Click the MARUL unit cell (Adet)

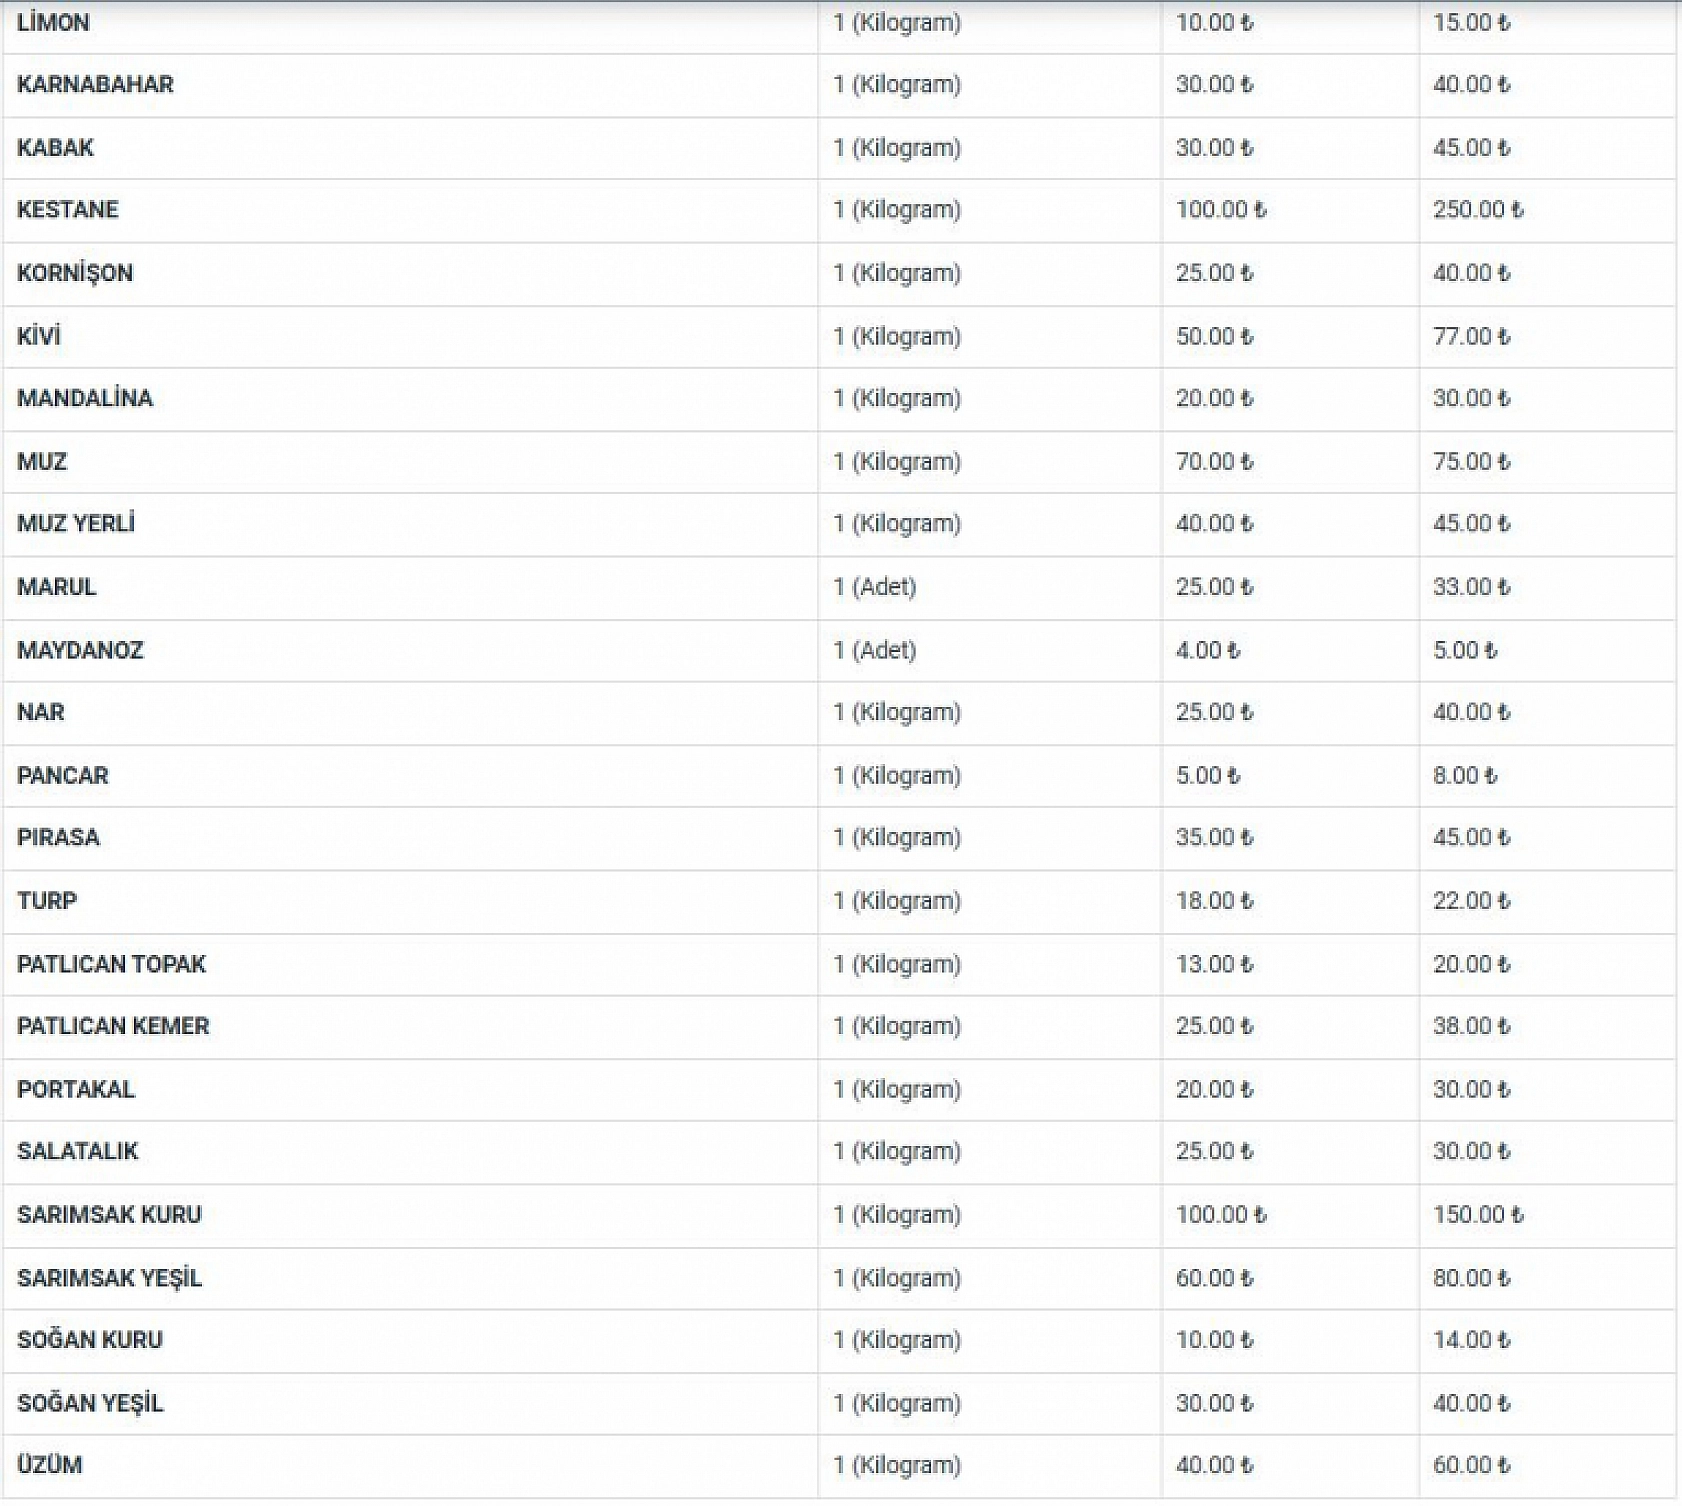875,587
